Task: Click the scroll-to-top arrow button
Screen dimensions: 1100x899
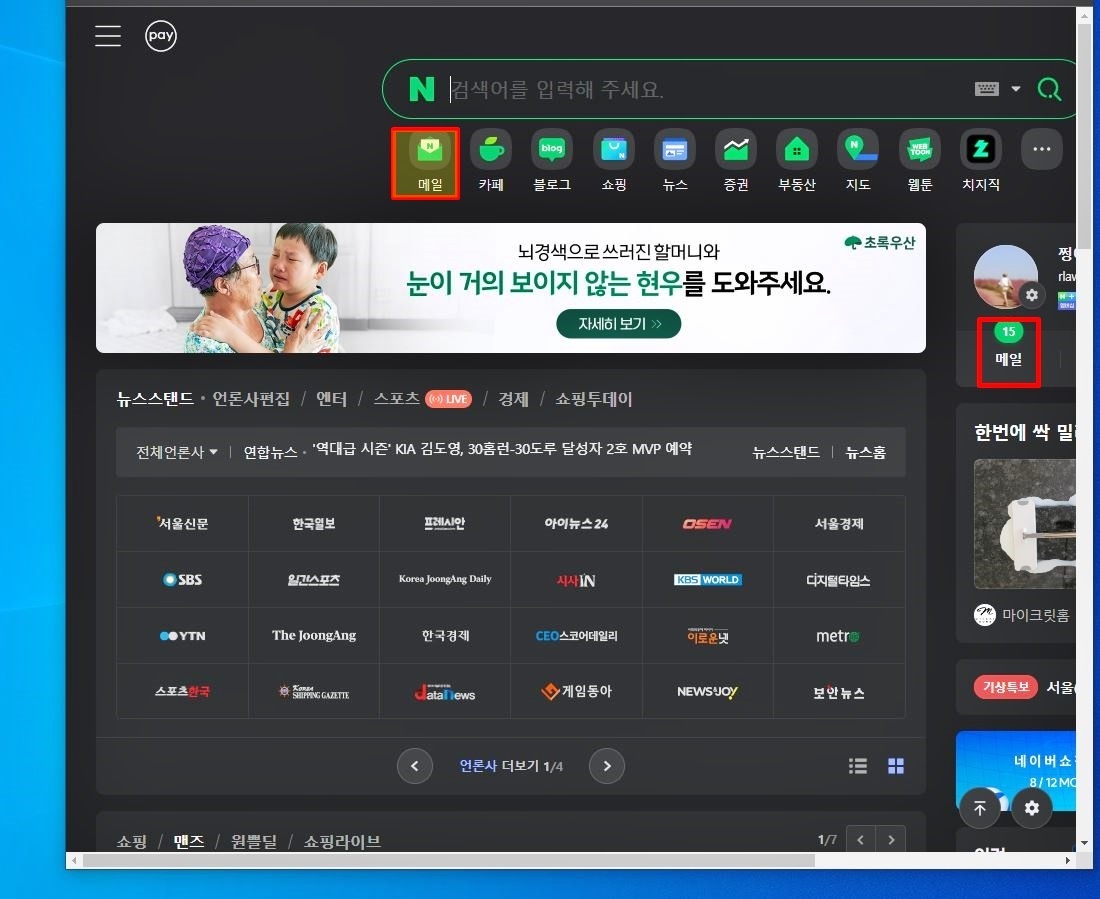Action: click(x=979, y=808)
